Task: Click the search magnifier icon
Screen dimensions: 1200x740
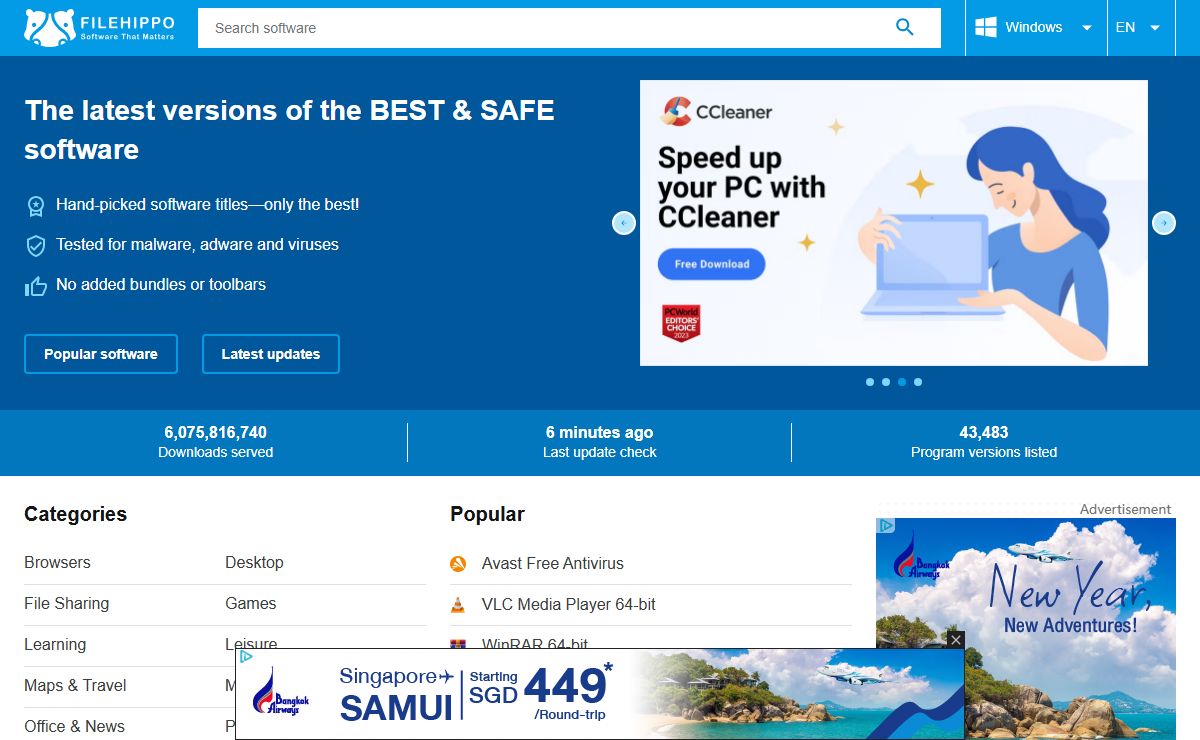Action: 905,27
